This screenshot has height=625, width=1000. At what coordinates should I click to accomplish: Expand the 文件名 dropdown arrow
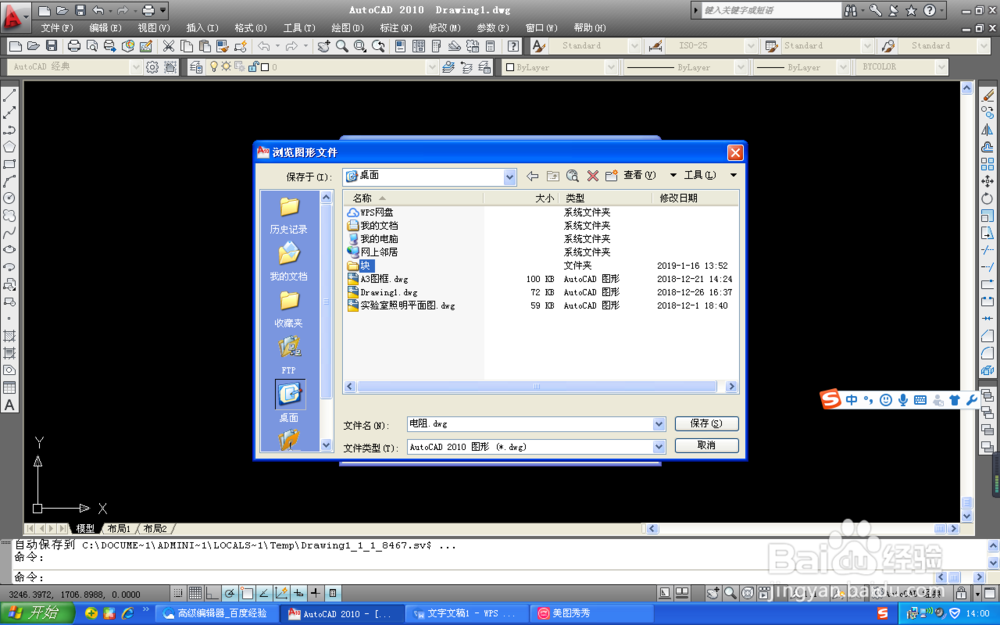click(659, 424)
